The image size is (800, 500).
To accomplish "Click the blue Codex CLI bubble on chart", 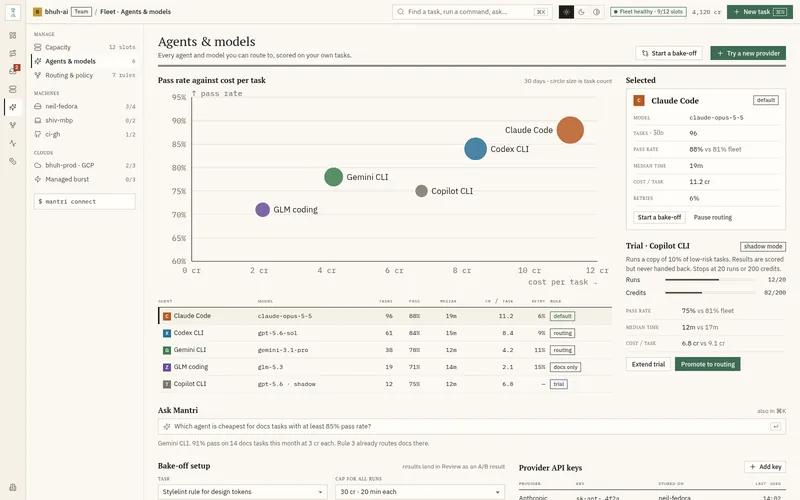I will [476, 149].
